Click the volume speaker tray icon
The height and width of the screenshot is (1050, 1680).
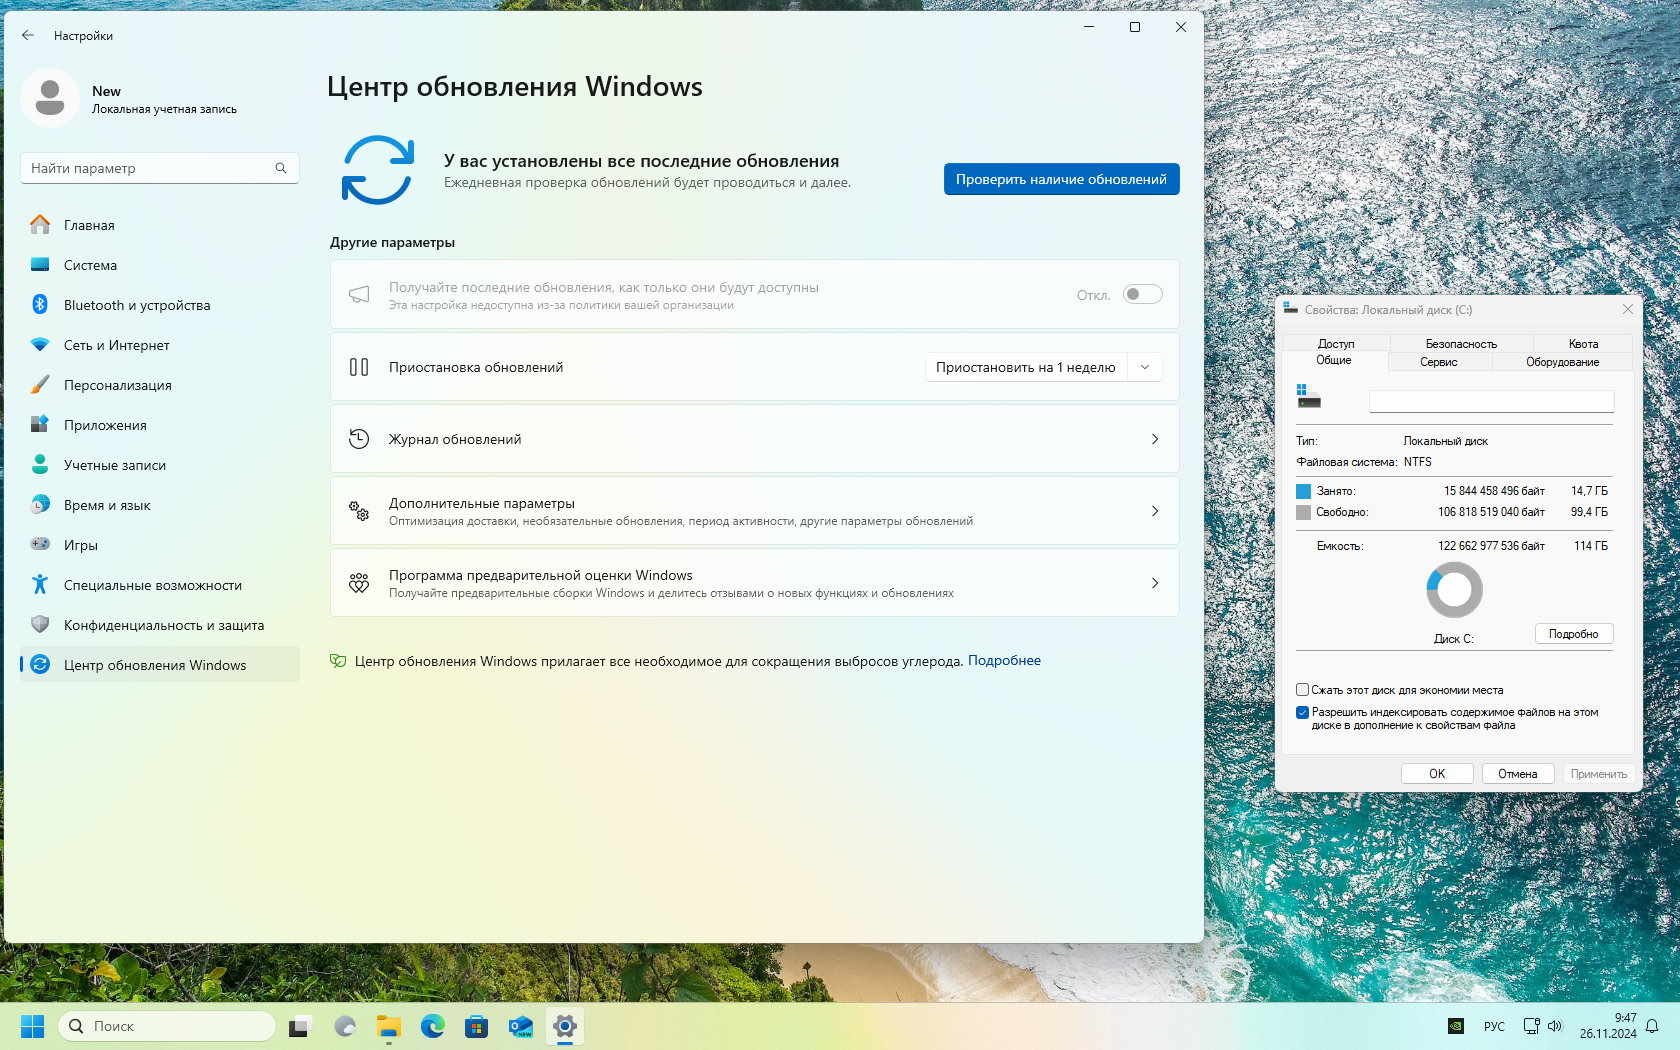pyautogui.click(x=1555, y=1026)
